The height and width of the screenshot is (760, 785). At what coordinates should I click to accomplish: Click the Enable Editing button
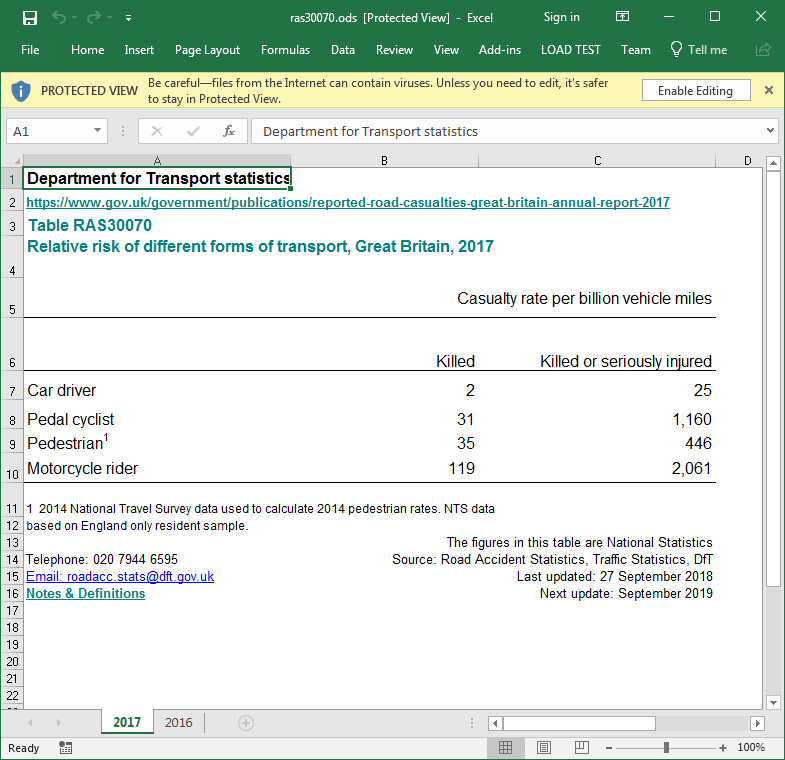(695, 90)
